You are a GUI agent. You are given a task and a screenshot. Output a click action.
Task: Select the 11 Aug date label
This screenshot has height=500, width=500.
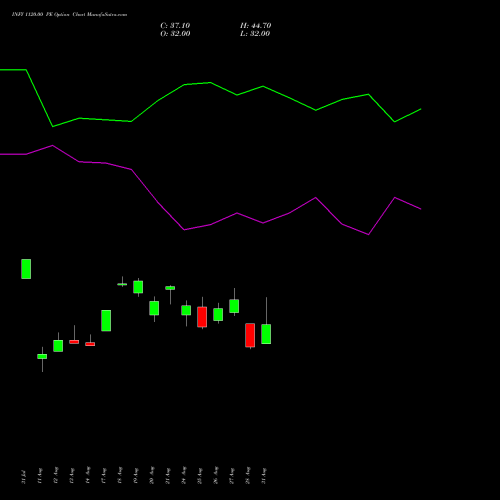[40, 476]
